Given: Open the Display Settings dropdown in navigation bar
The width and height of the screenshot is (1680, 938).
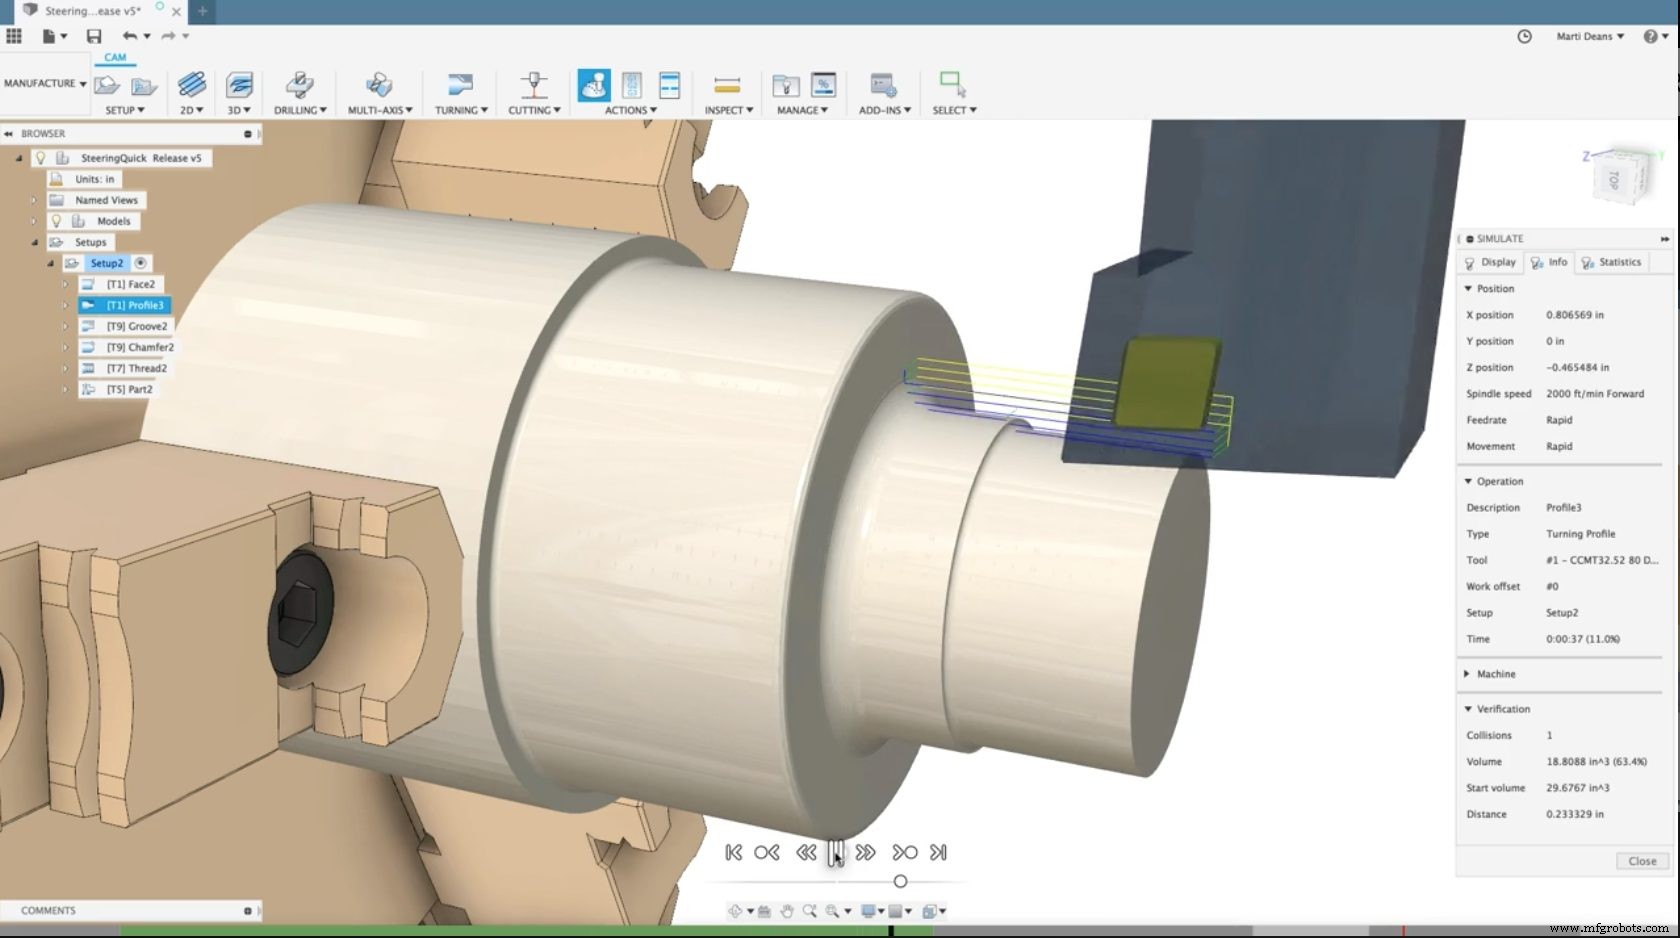Looking at the screenshot, I should pyautogui.click(x=868, y=911).
